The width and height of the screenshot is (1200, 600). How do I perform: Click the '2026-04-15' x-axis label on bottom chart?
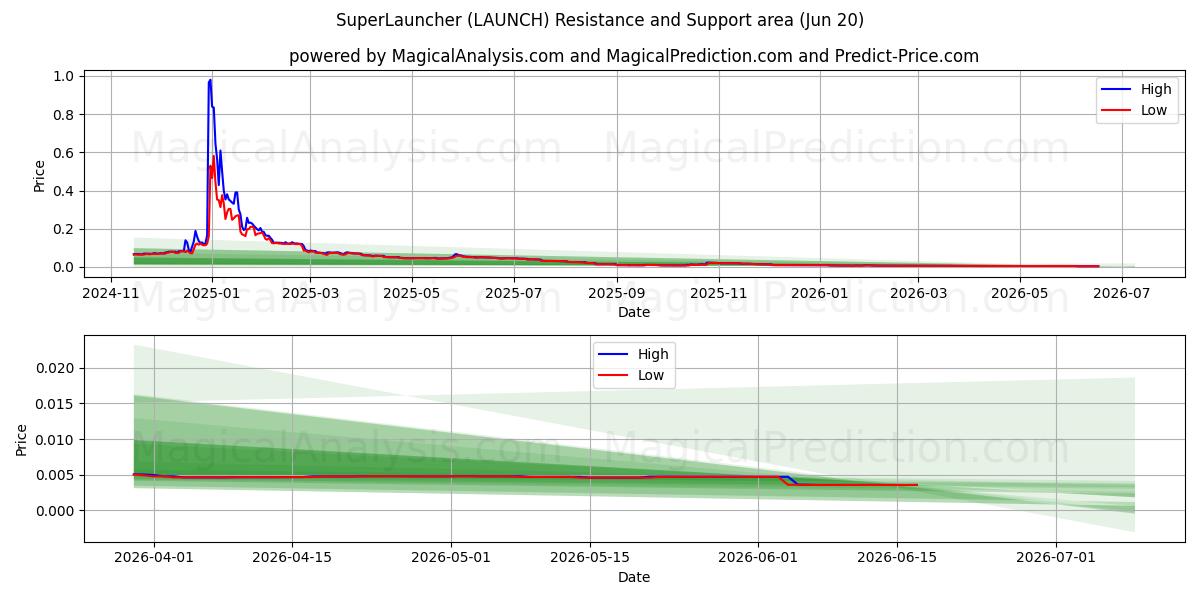pos(292,559)
